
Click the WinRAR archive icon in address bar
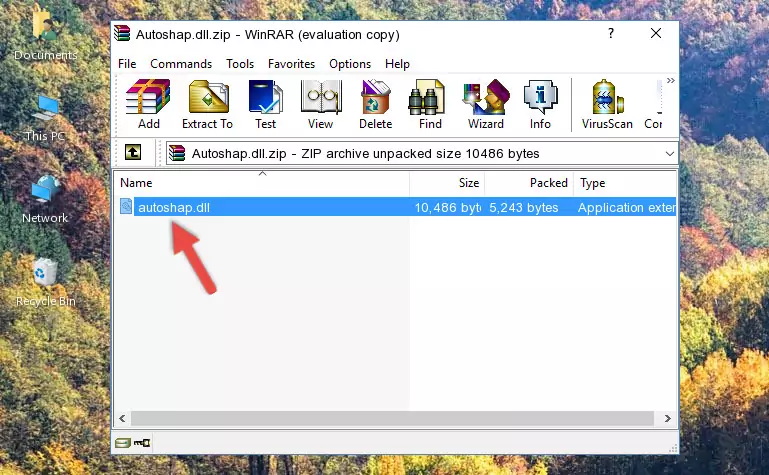pos(177,153)
